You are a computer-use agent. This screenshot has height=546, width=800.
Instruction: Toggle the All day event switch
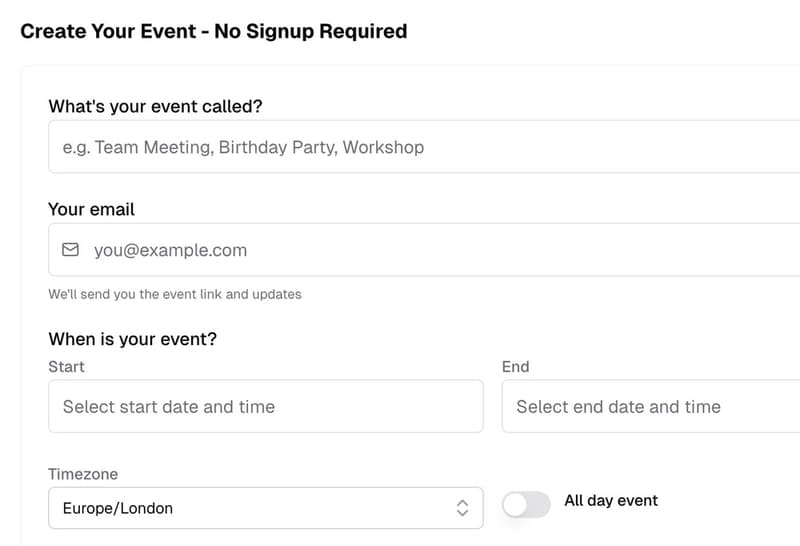pos(526,505)
